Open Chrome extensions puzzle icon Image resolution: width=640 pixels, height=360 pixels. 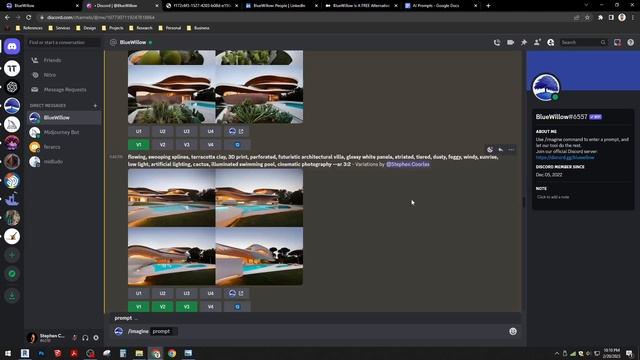(x=600, y=18)
